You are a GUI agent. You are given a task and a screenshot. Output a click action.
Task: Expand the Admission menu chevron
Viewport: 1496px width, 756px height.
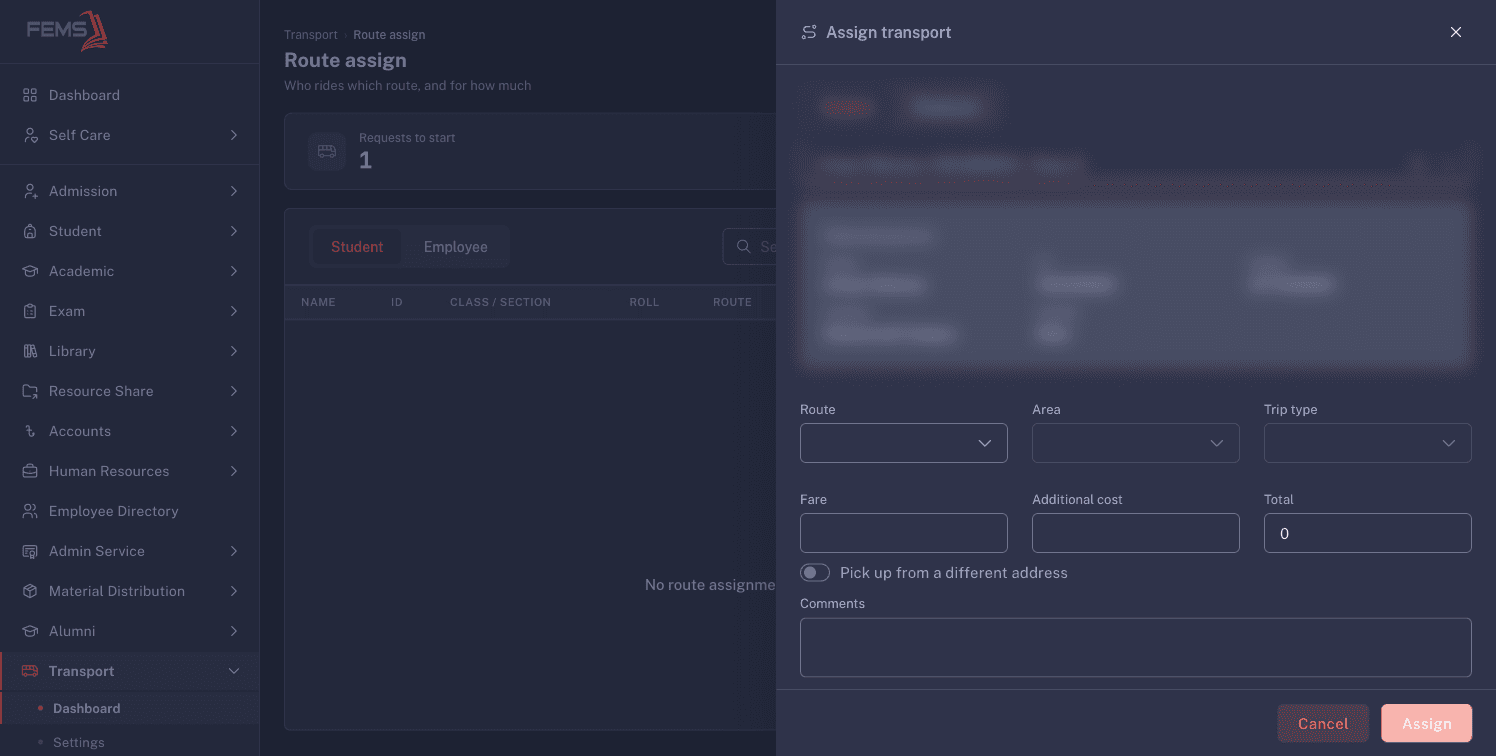coord(234,191)
